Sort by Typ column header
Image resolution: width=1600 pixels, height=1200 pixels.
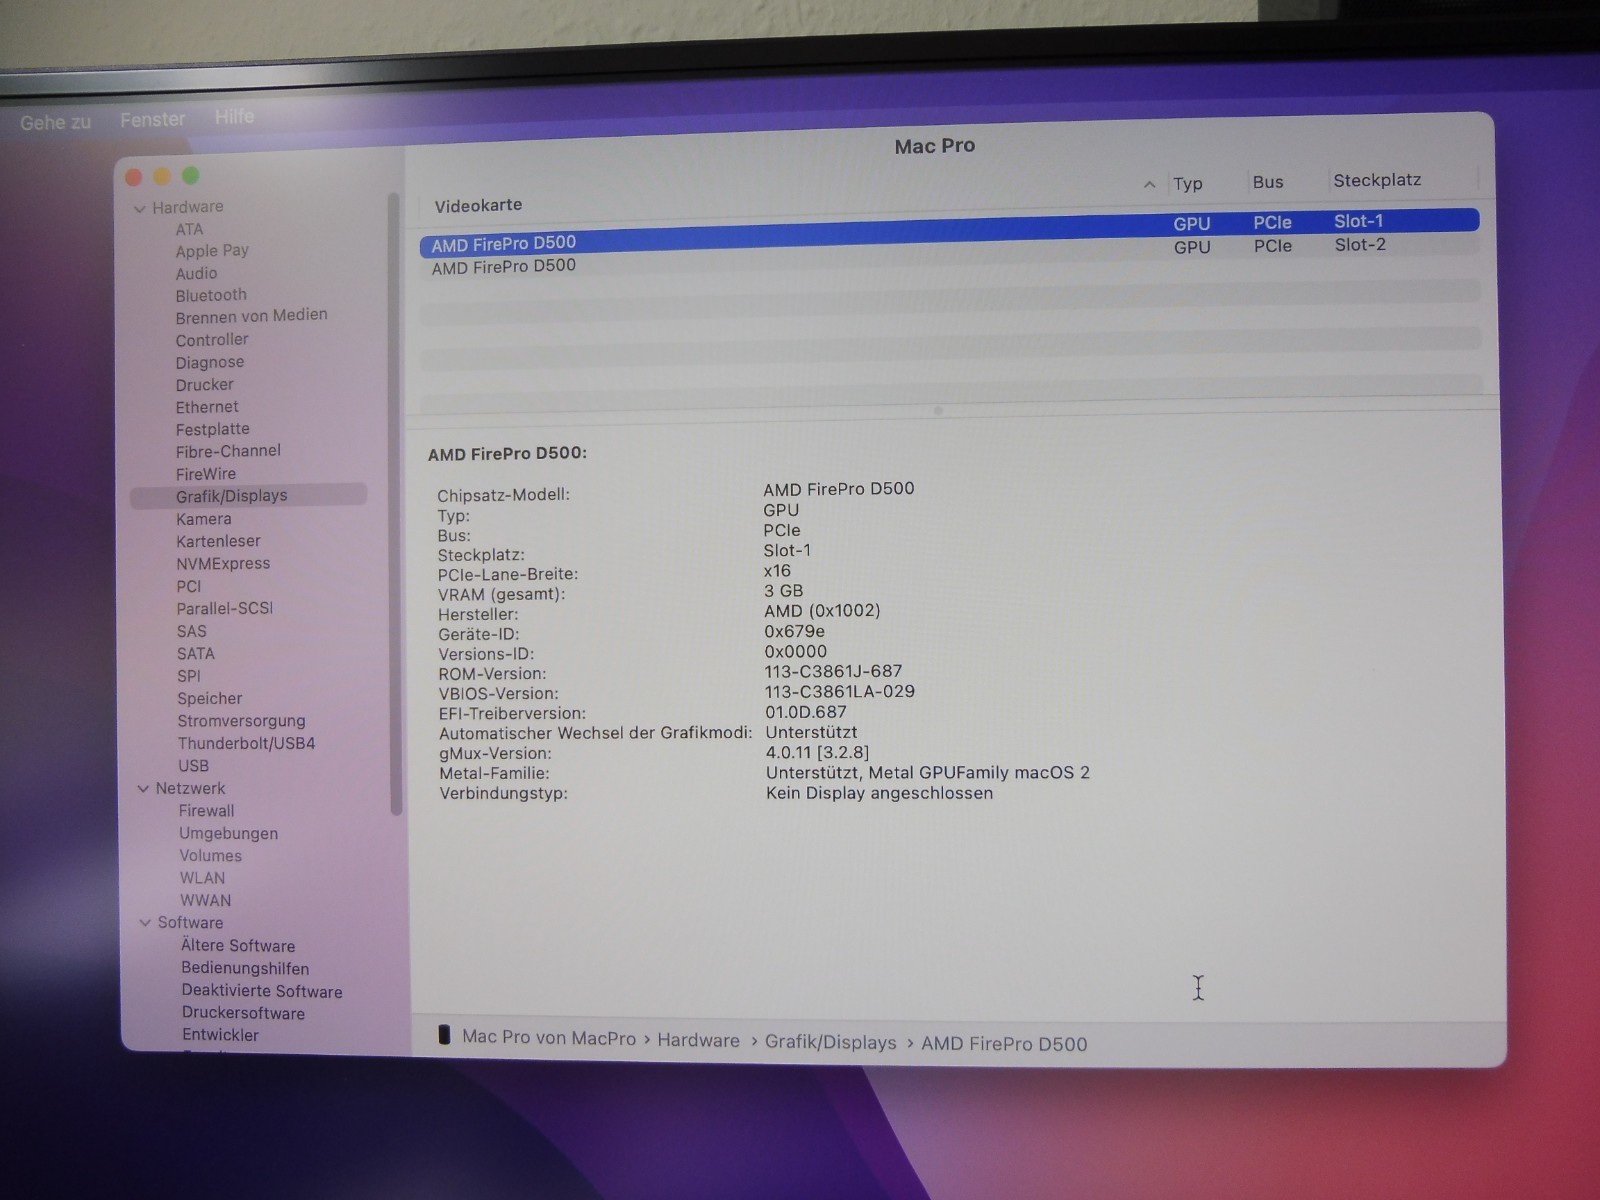1188,183
